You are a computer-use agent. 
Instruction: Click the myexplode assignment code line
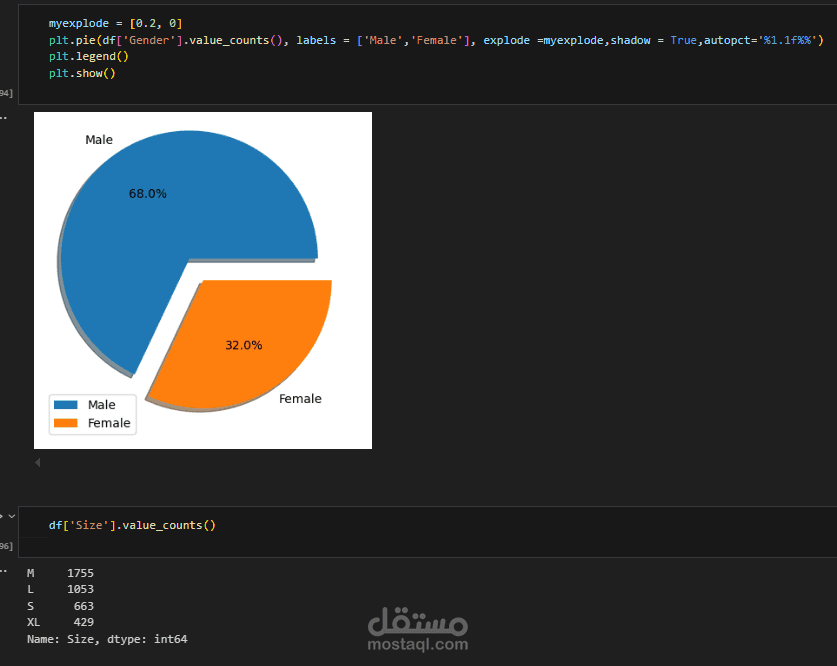click(115, 23)
